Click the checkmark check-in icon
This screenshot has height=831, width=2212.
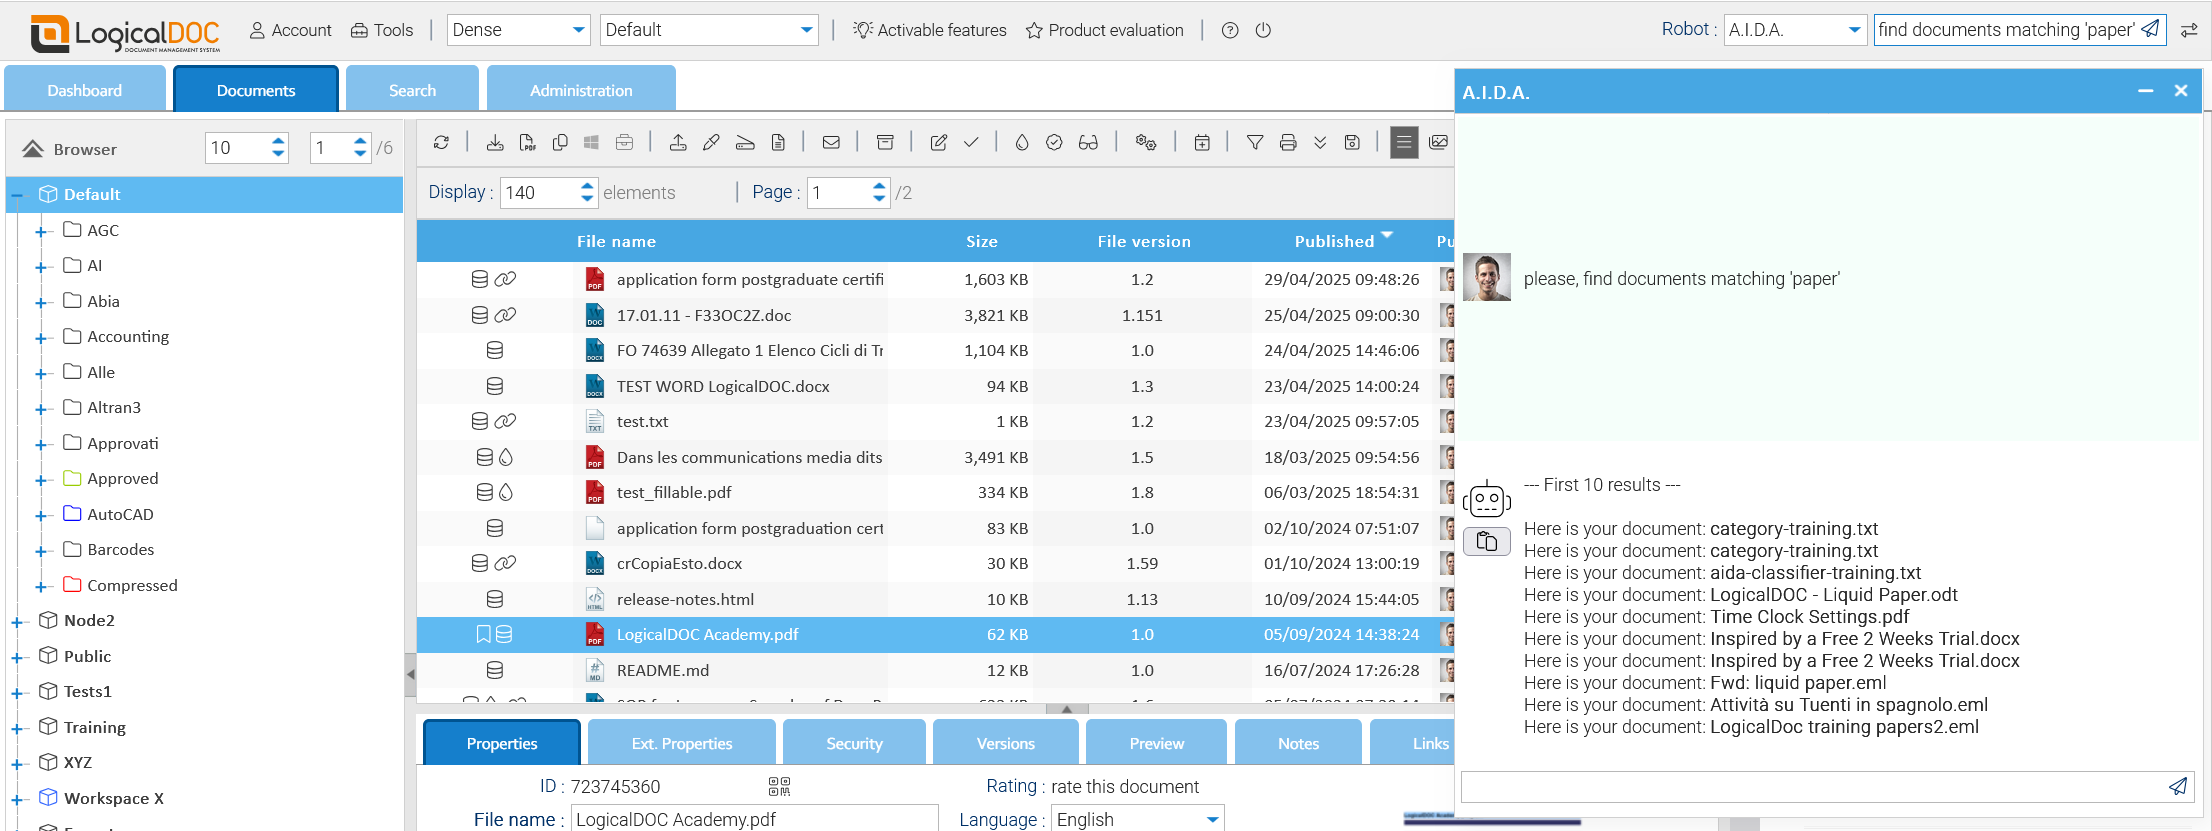[x=971, y=143]
